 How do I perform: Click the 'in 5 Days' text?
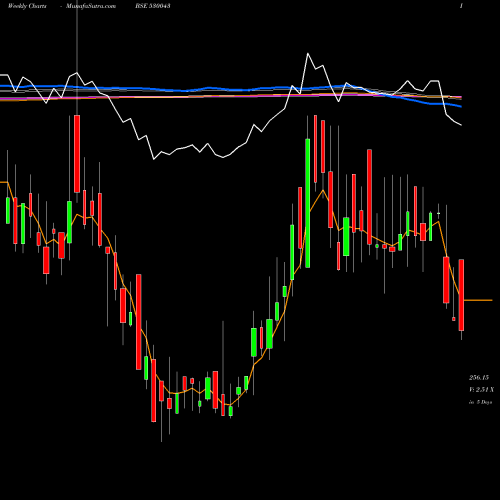coord(480,402)
